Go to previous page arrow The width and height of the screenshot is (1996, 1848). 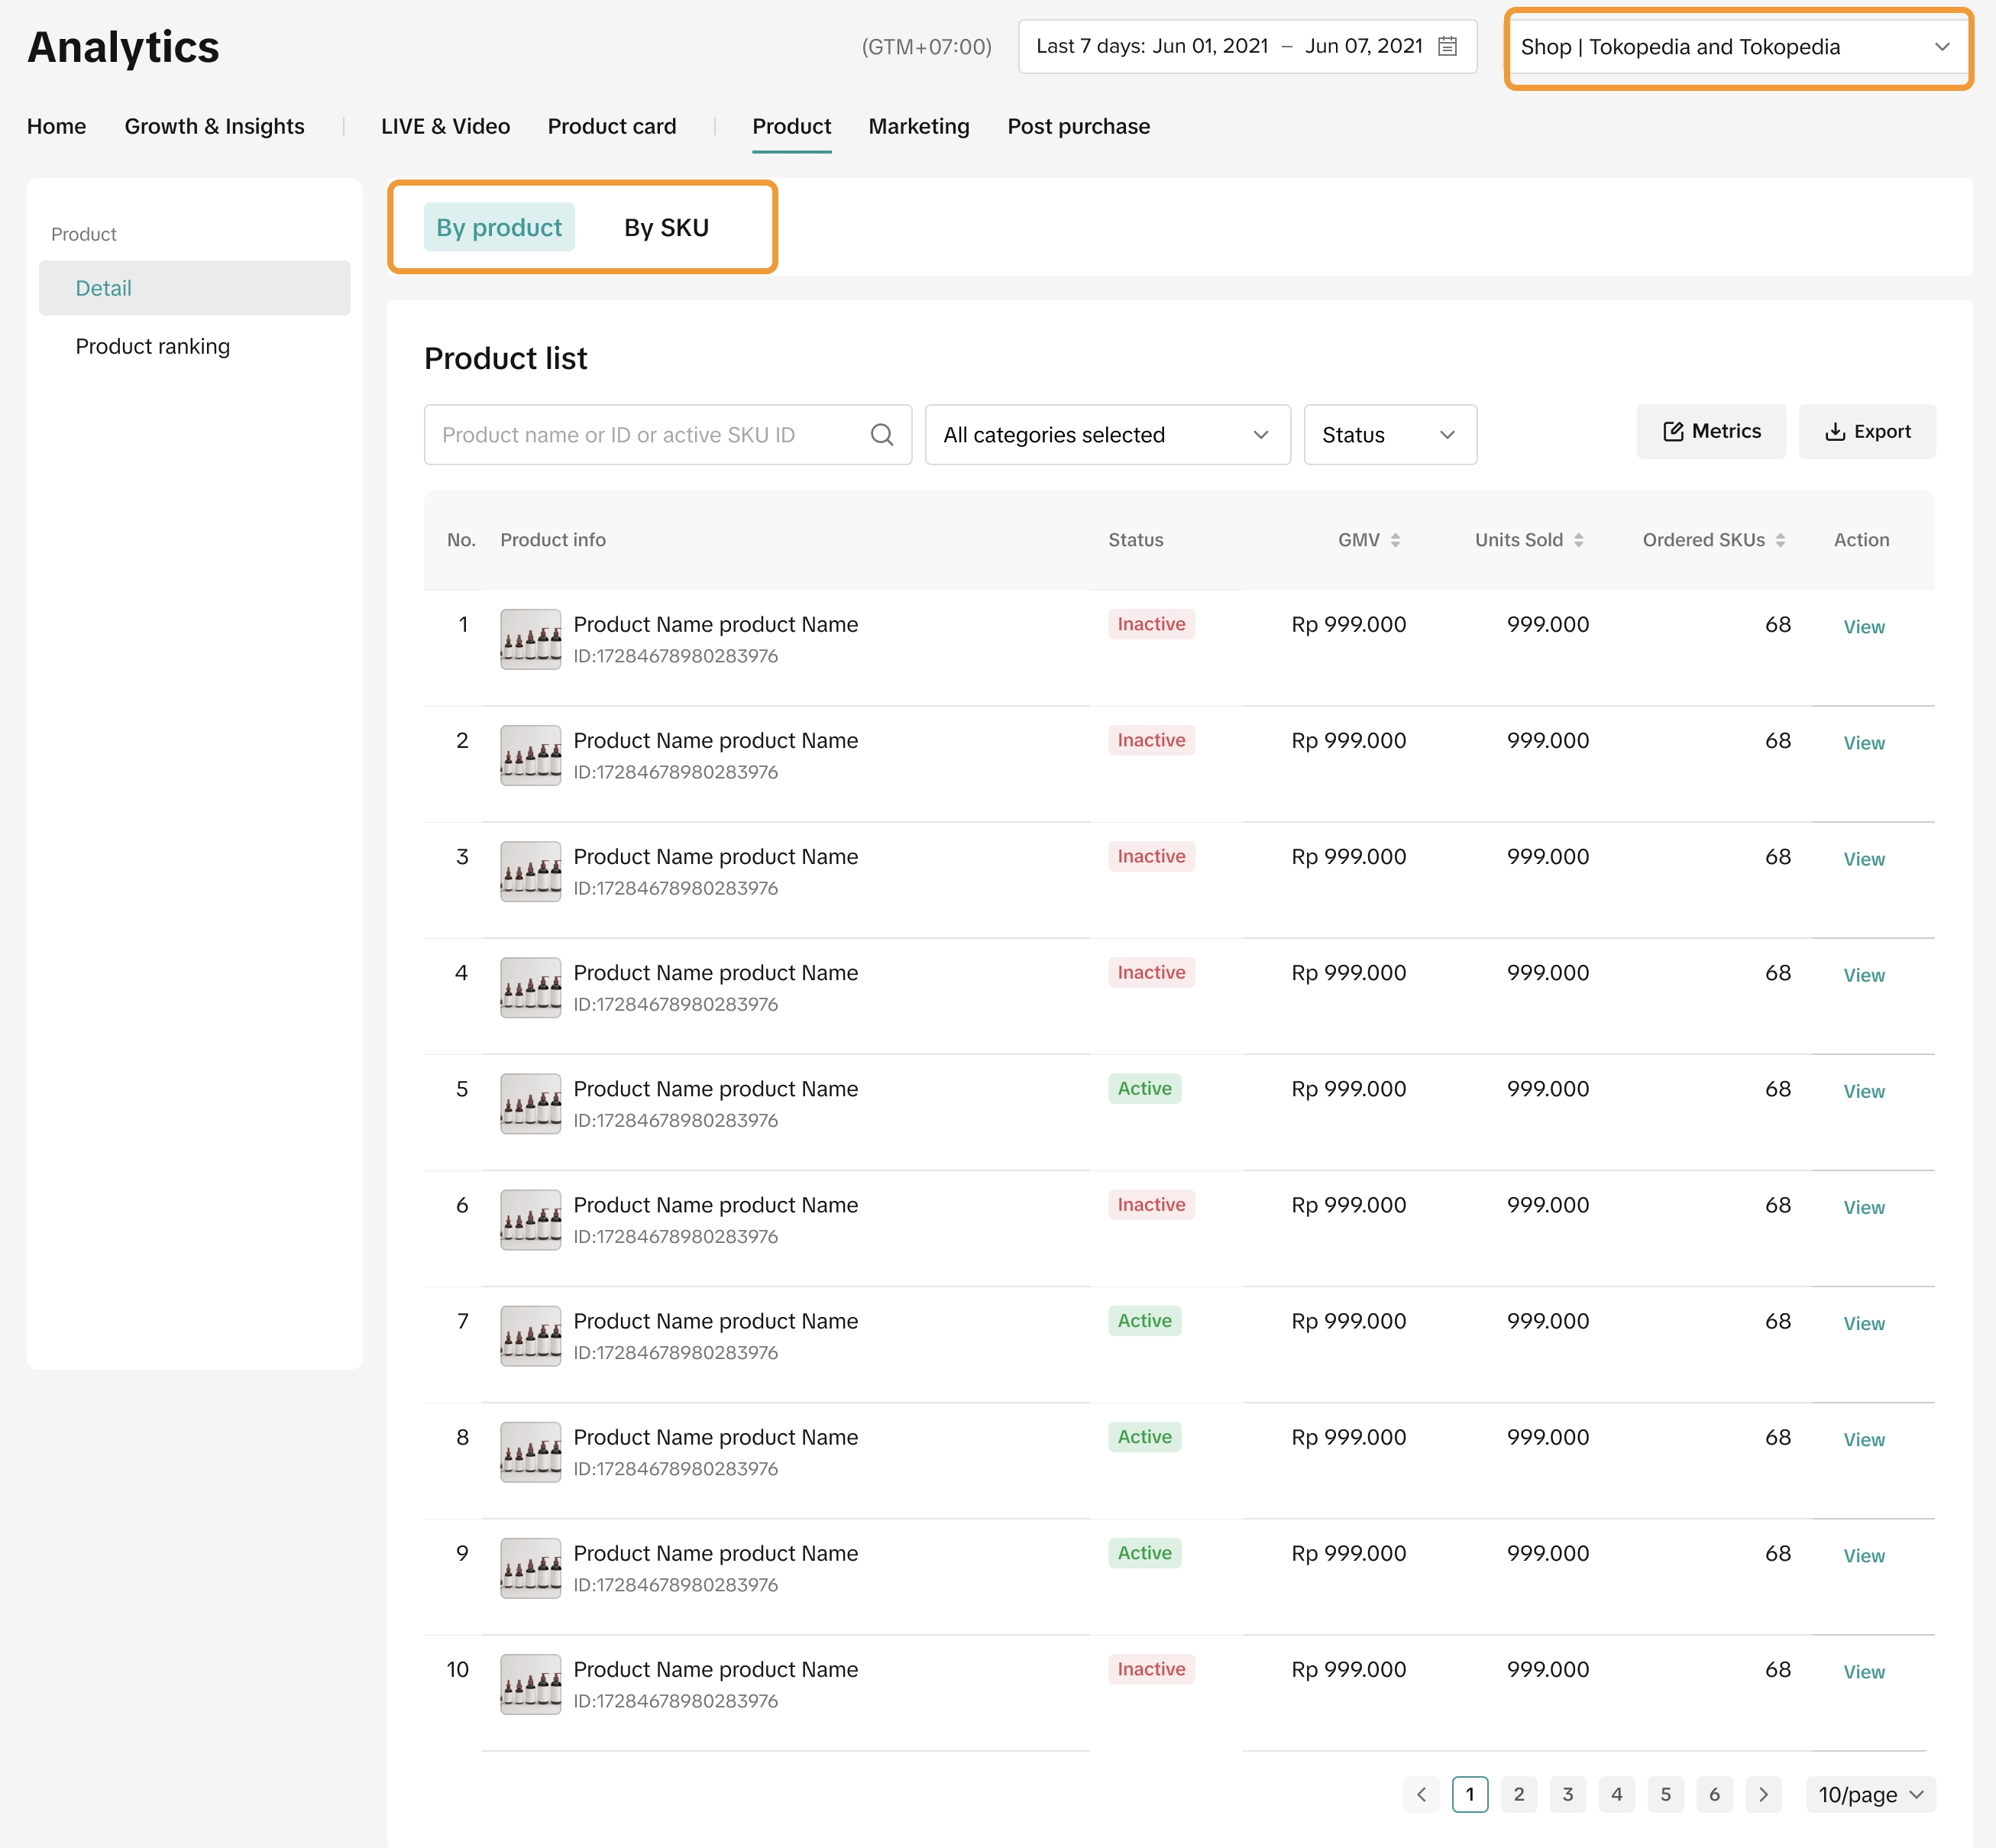point(1421,1795)
